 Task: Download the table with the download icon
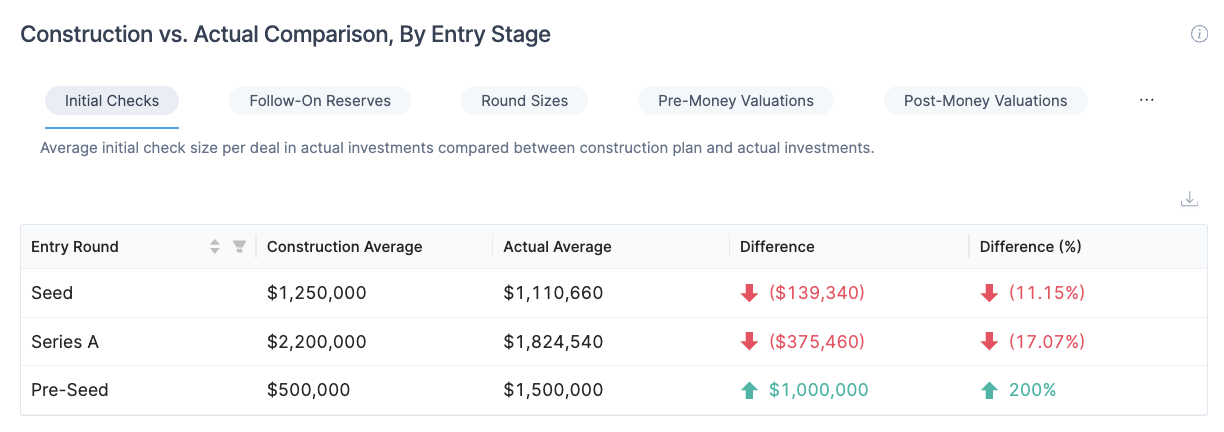pos(1189,199)
